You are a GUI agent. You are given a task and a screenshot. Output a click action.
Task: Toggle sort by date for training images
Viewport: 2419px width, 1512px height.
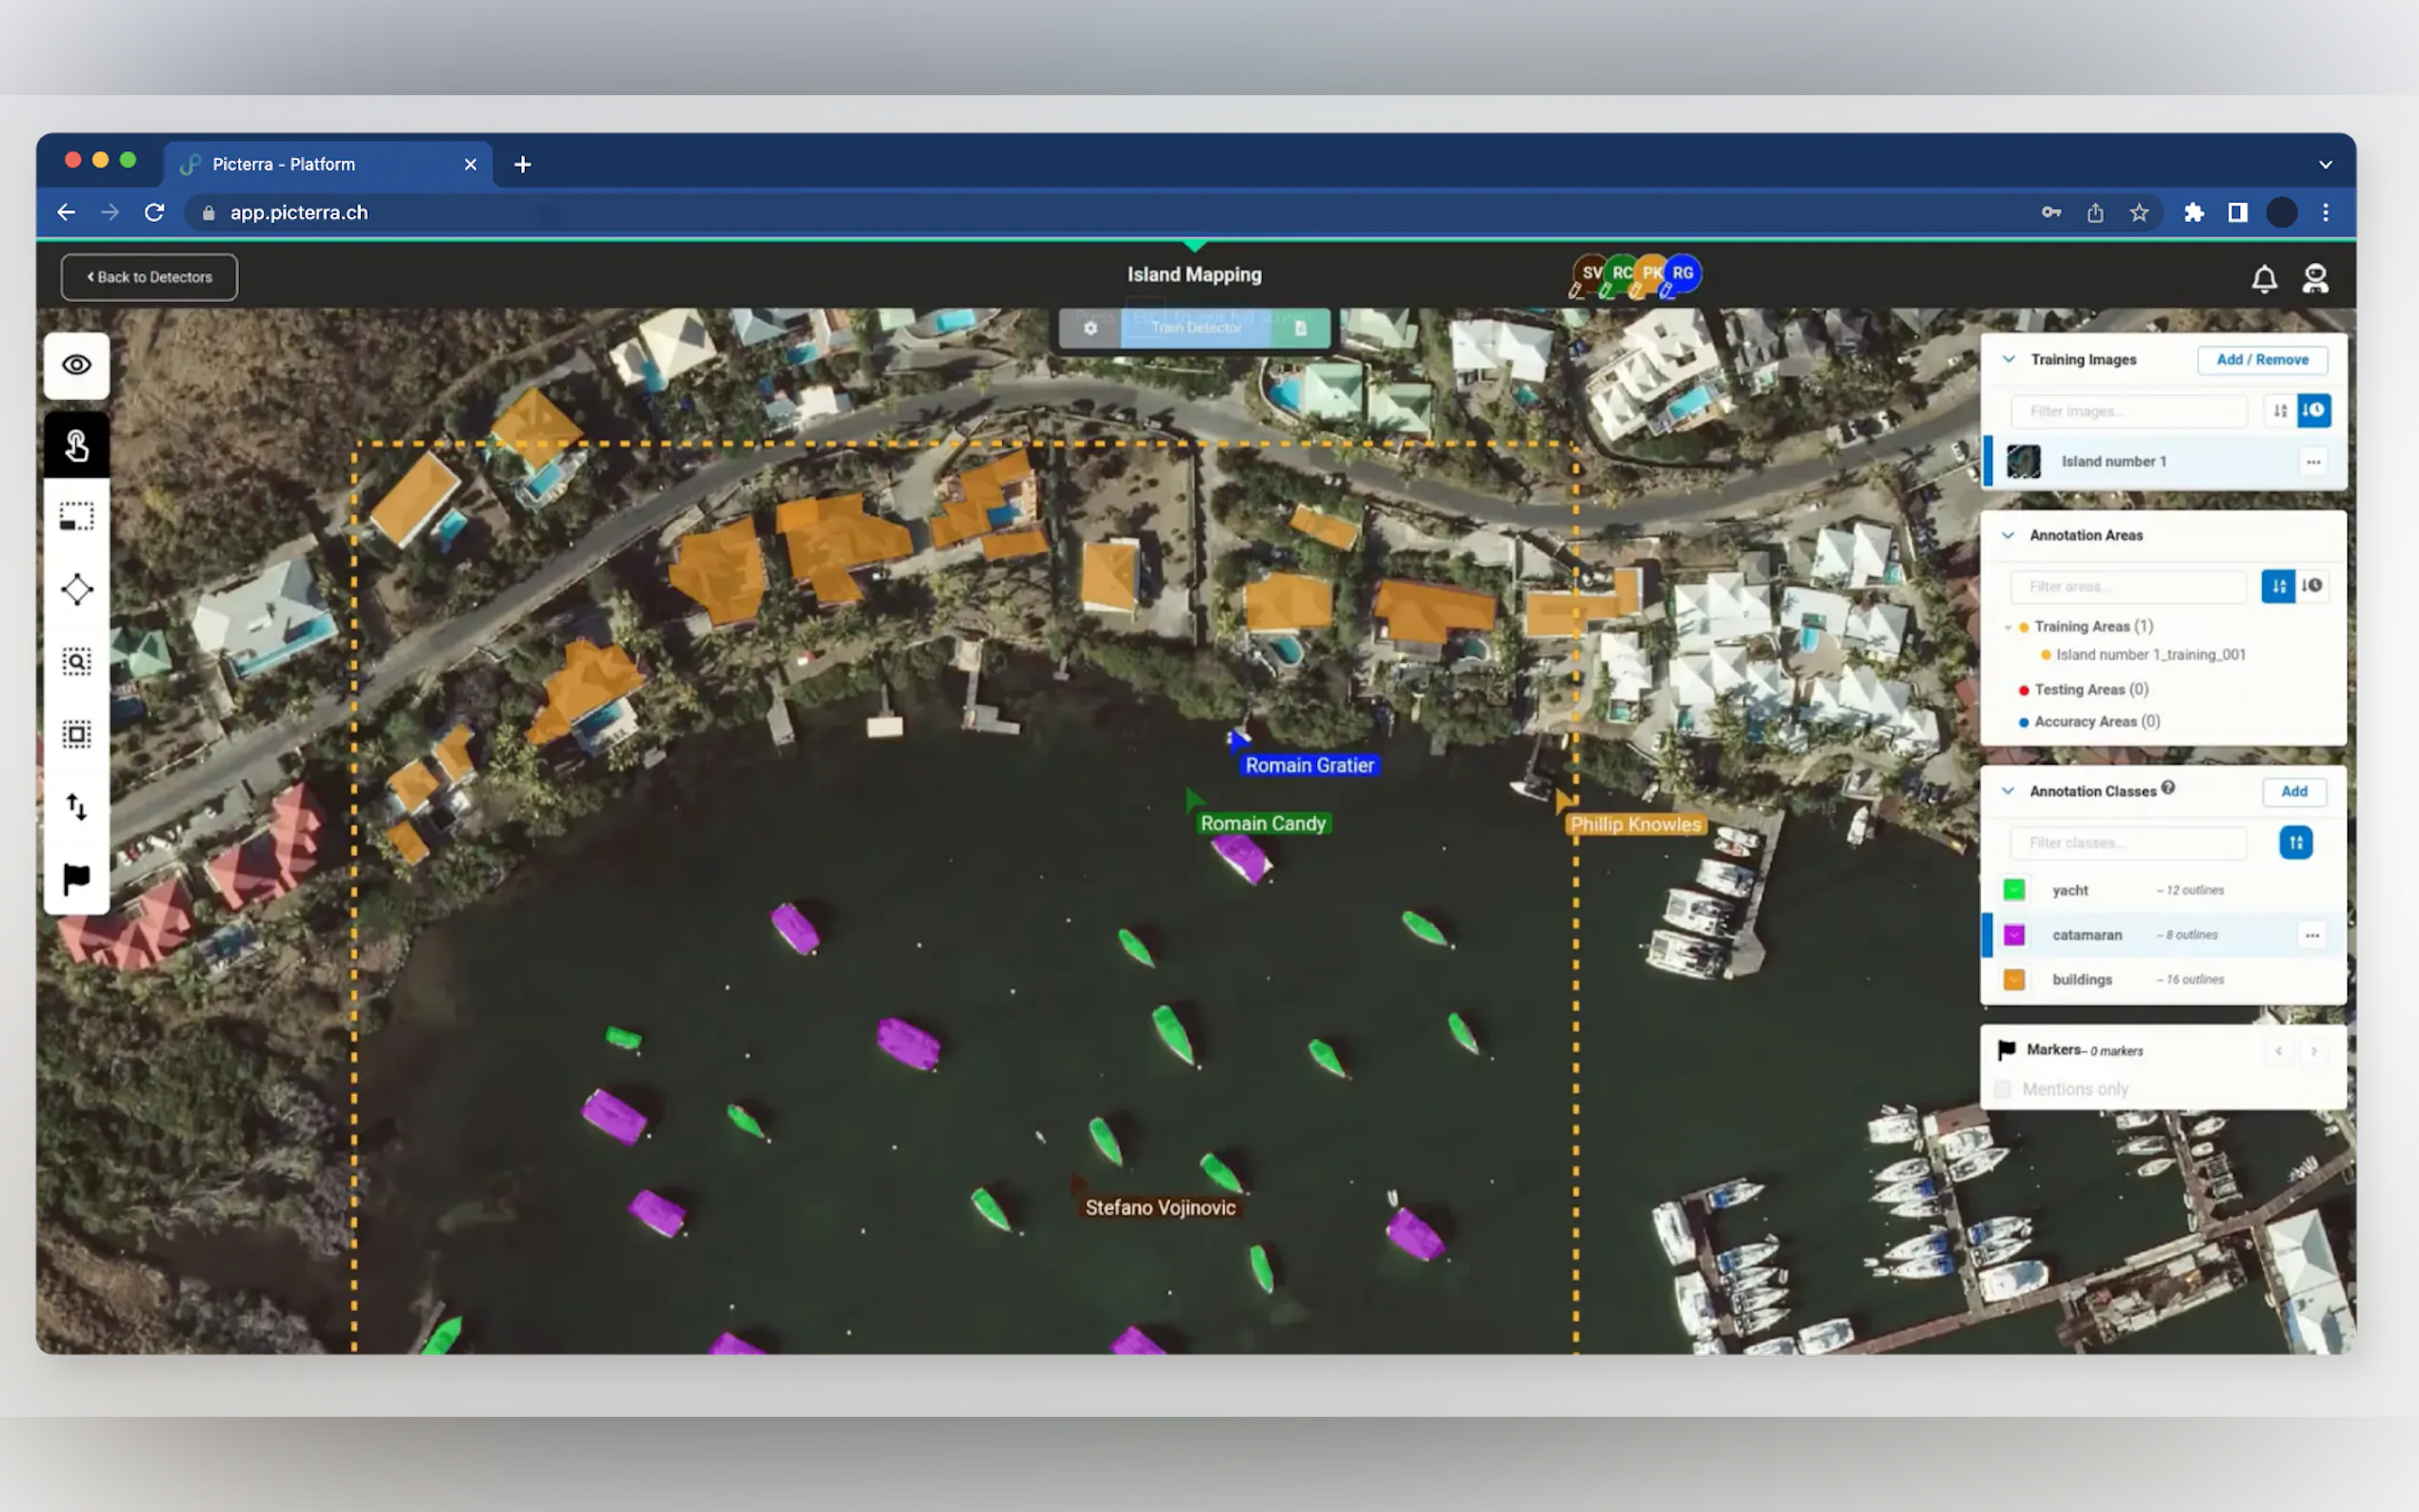(x=2314, y=411)
